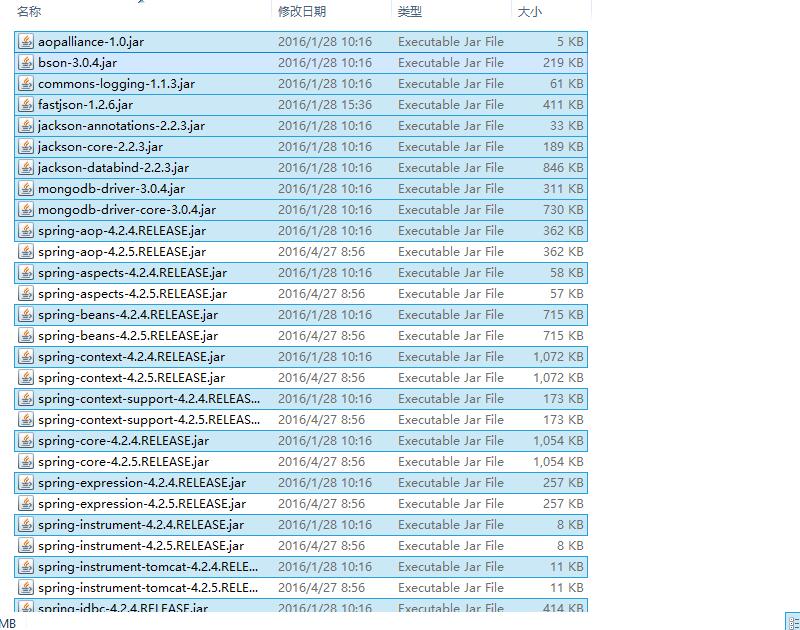The width and height of the screenshot is (800, 630).
Task: Click the 57 KB size of spring-aspects-4.2.5
Action: coord(567,294)
